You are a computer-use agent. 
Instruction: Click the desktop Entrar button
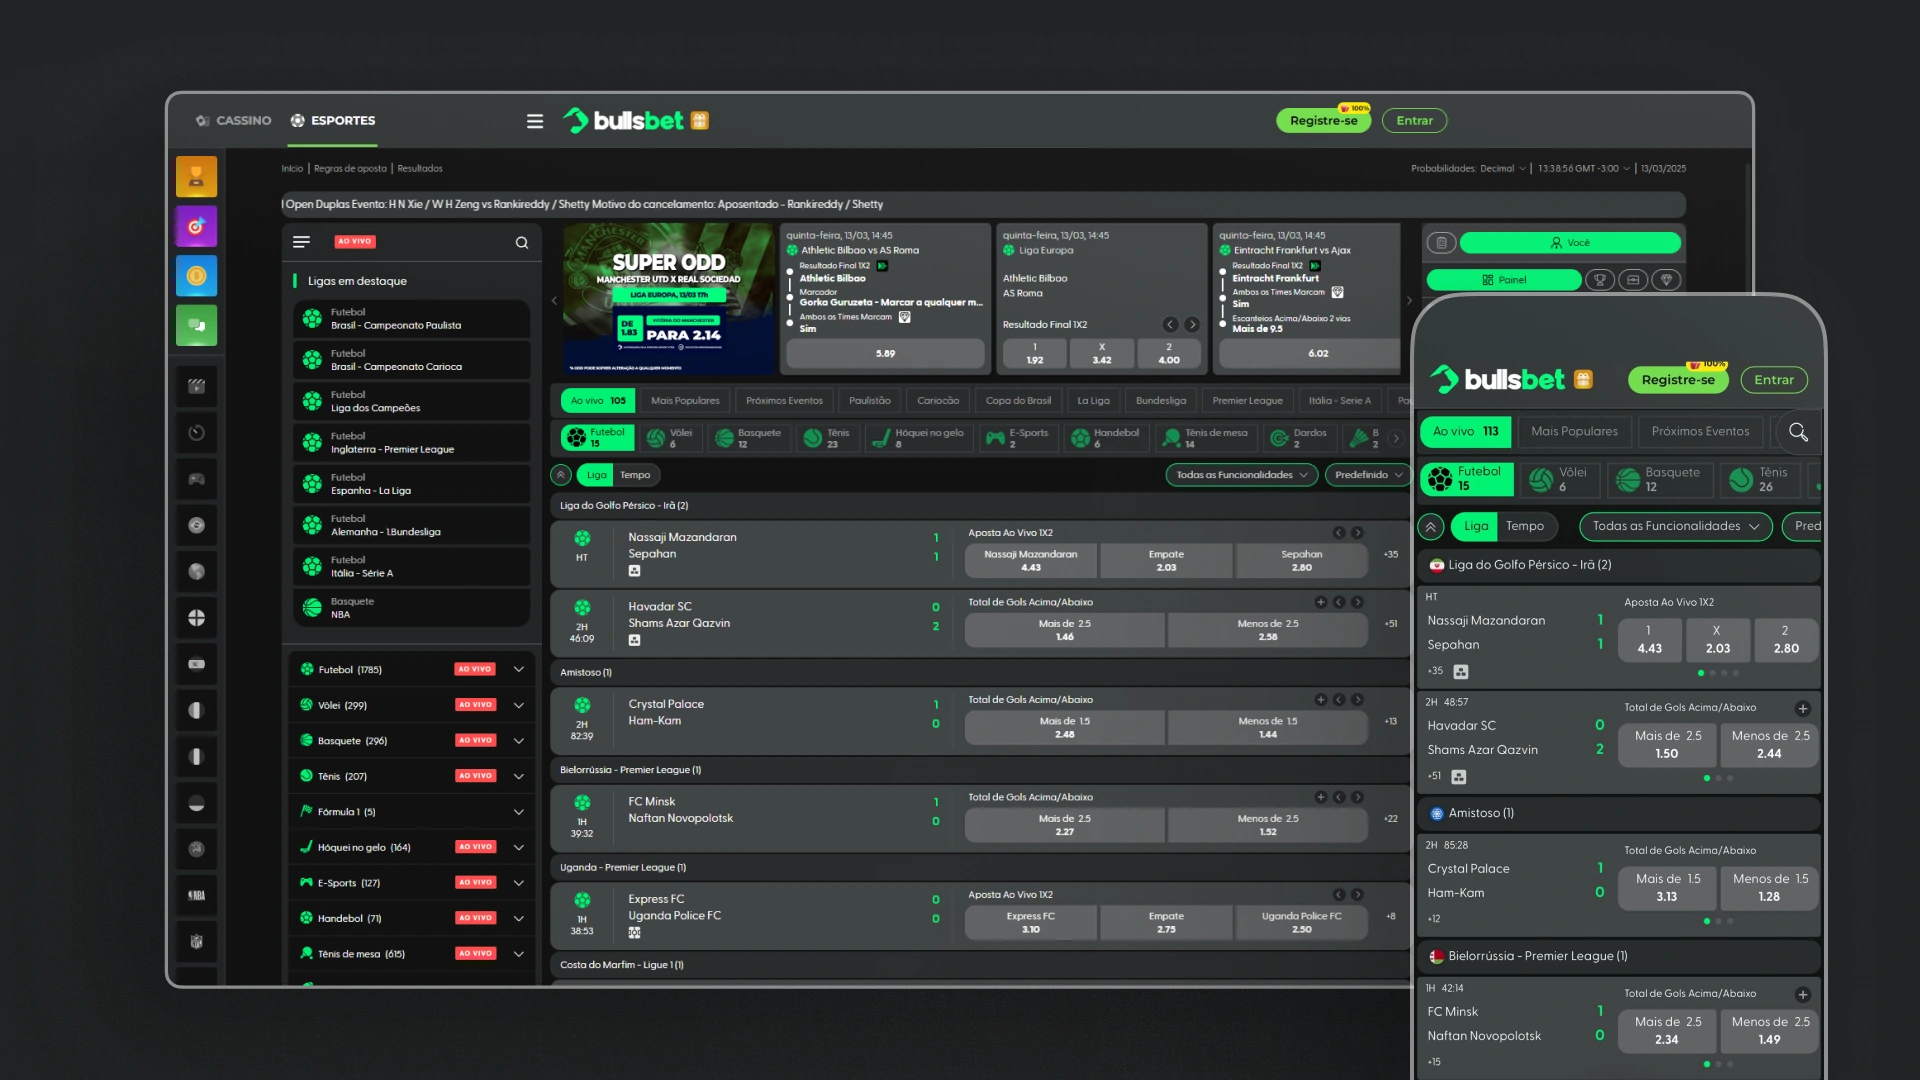click(1414, 121)
